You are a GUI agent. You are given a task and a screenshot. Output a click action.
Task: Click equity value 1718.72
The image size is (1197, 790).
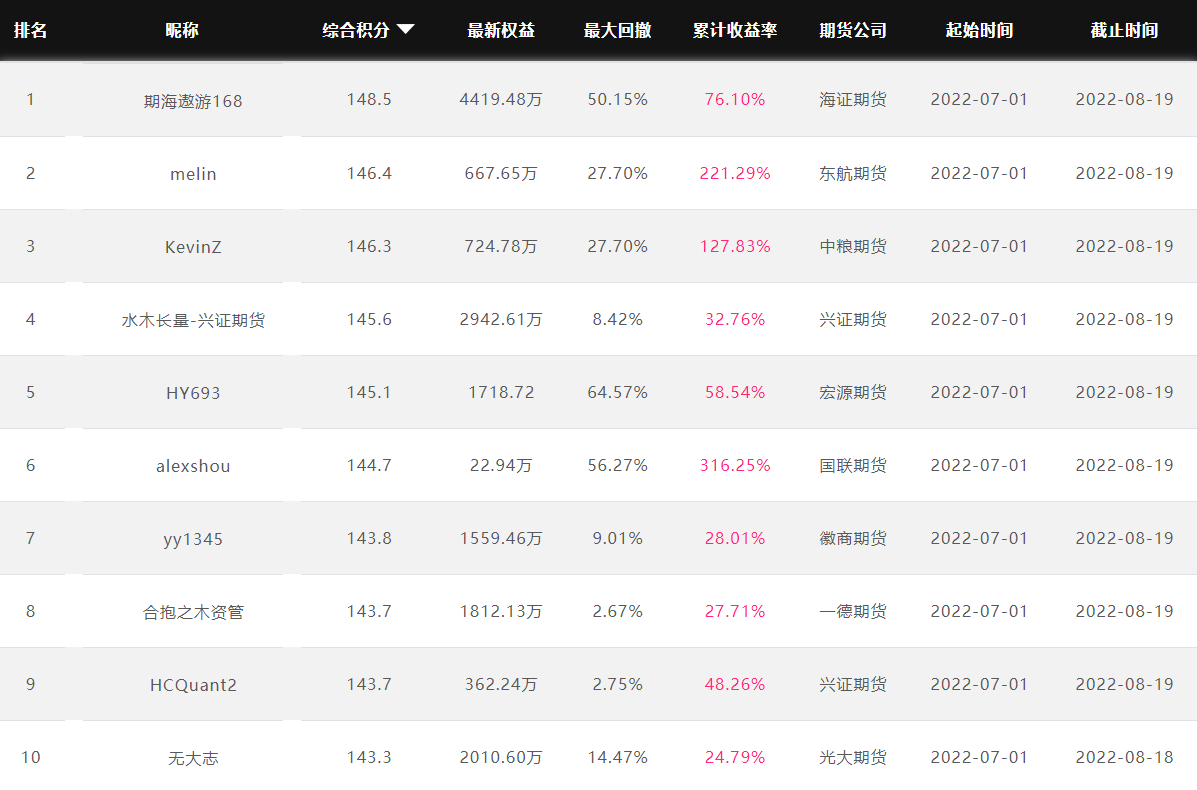501,392
